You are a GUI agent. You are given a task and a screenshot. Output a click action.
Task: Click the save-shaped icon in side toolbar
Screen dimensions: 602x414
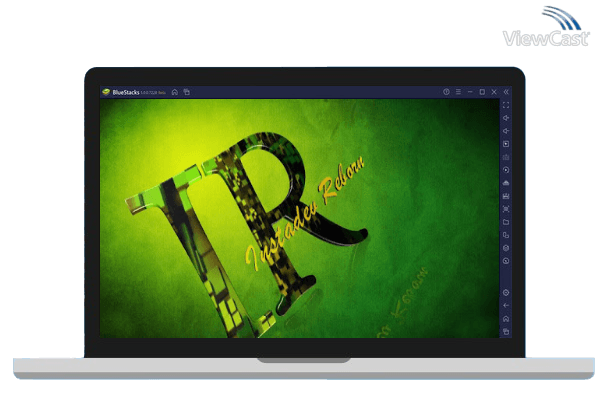(506, 196)
